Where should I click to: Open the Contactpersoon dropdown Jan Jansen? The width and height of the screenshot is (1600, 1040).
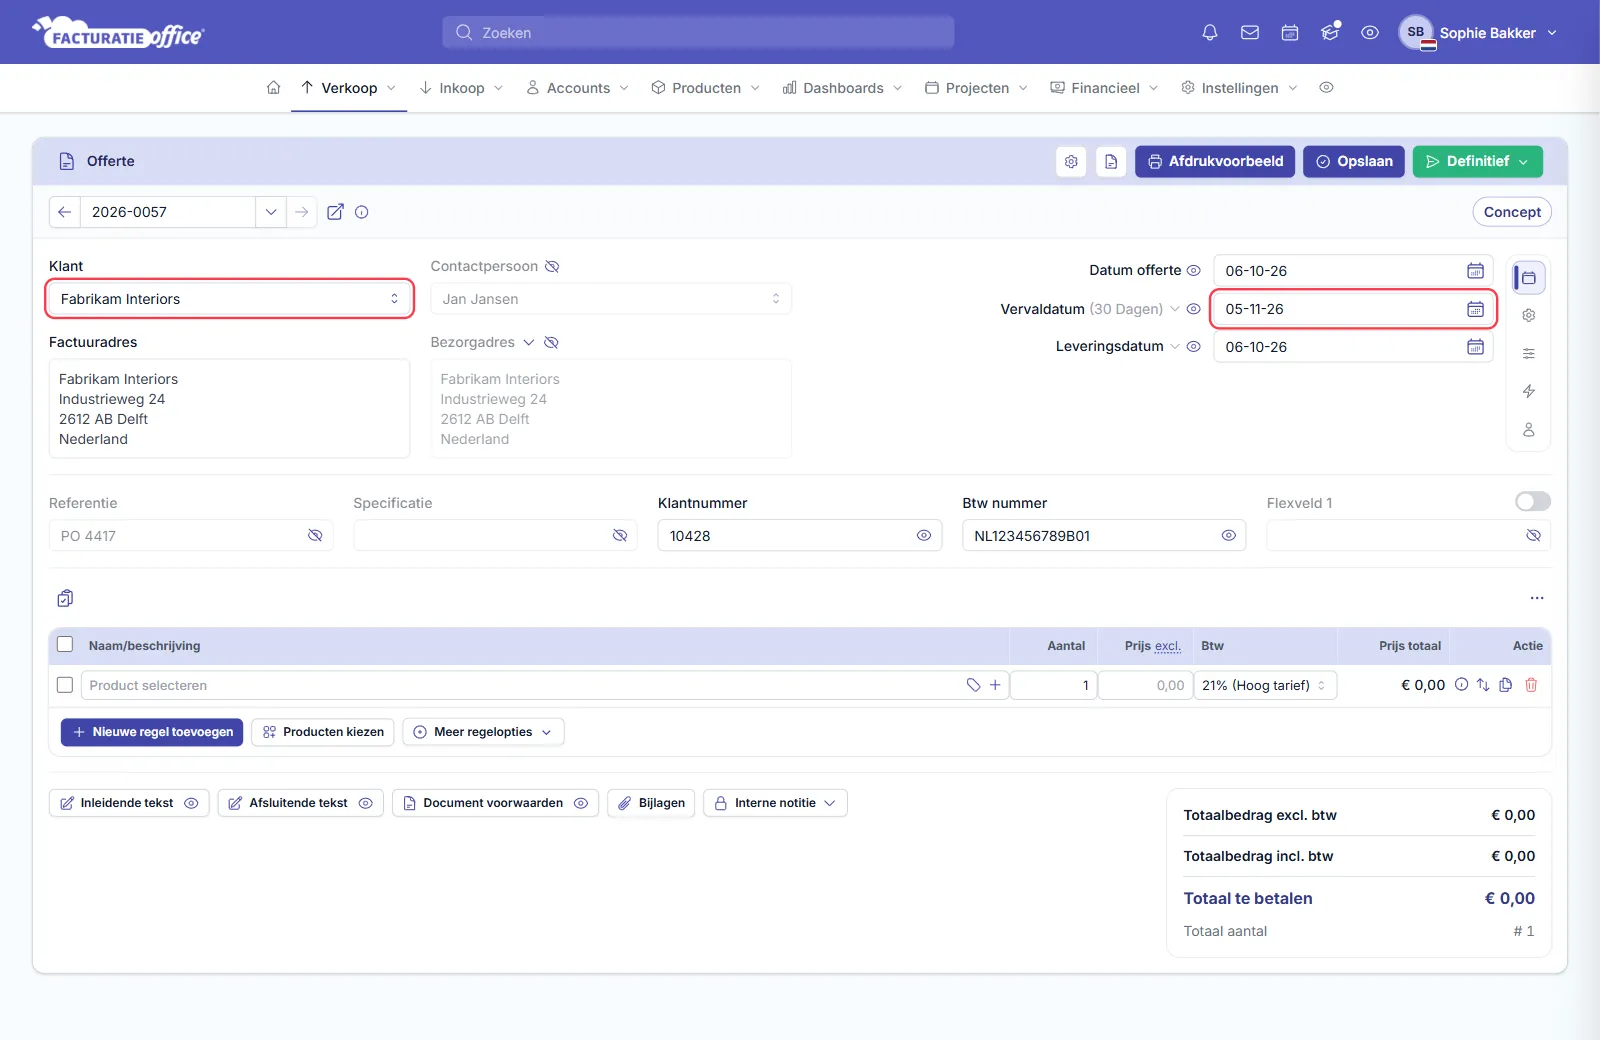pos(611,299)
